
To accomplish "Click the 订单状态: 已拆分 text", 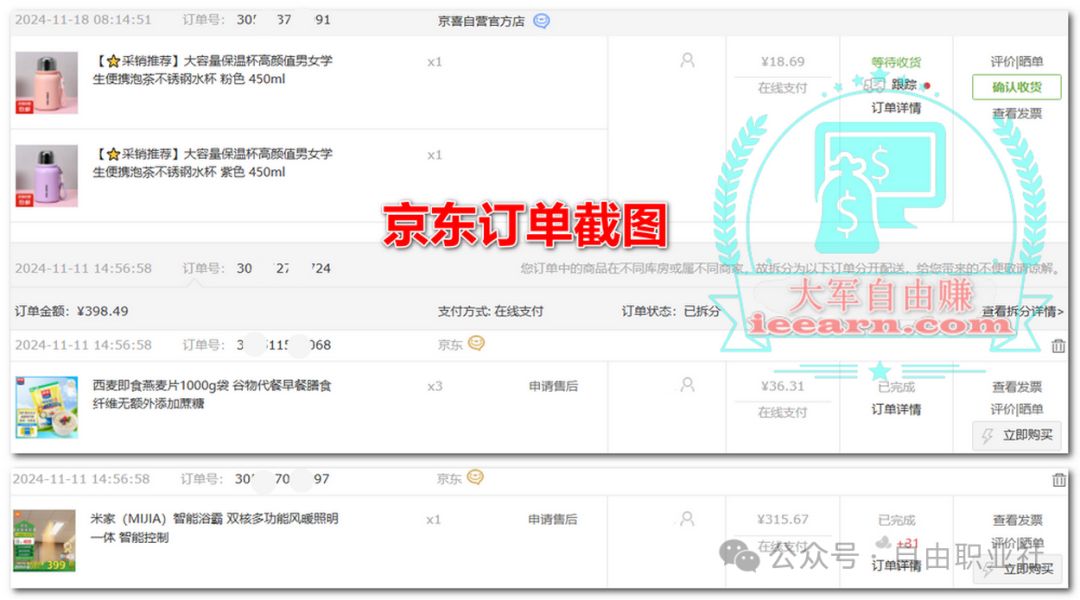I will tap(671, 311).
